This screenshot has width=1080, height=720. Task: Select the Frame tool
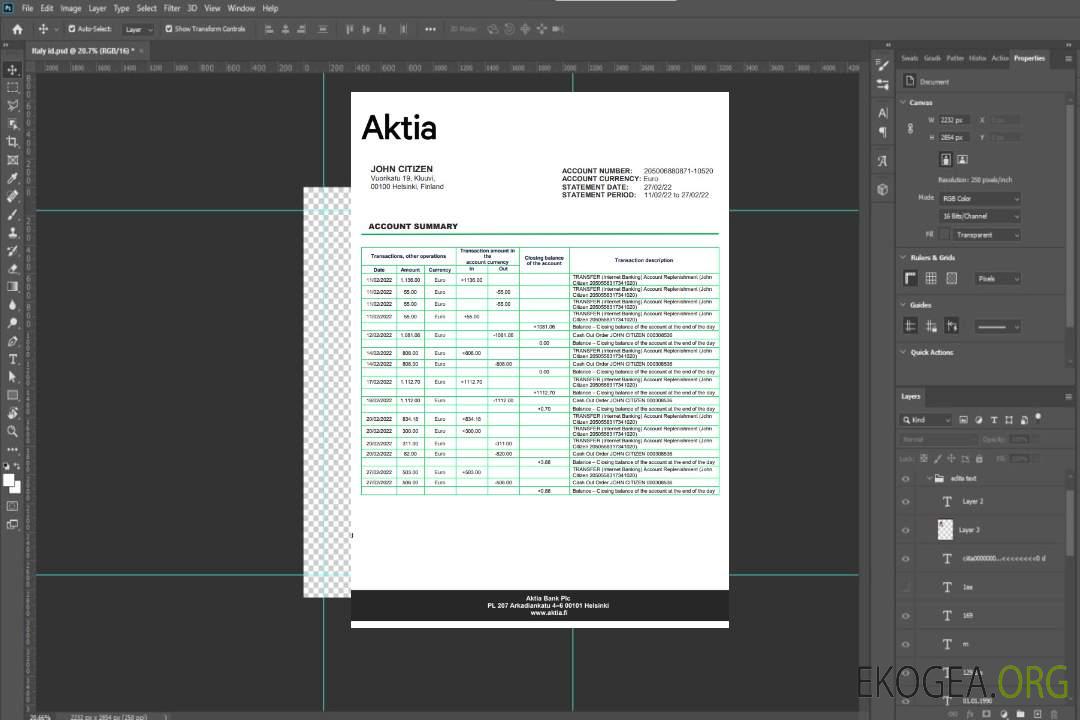click(12, 160)
